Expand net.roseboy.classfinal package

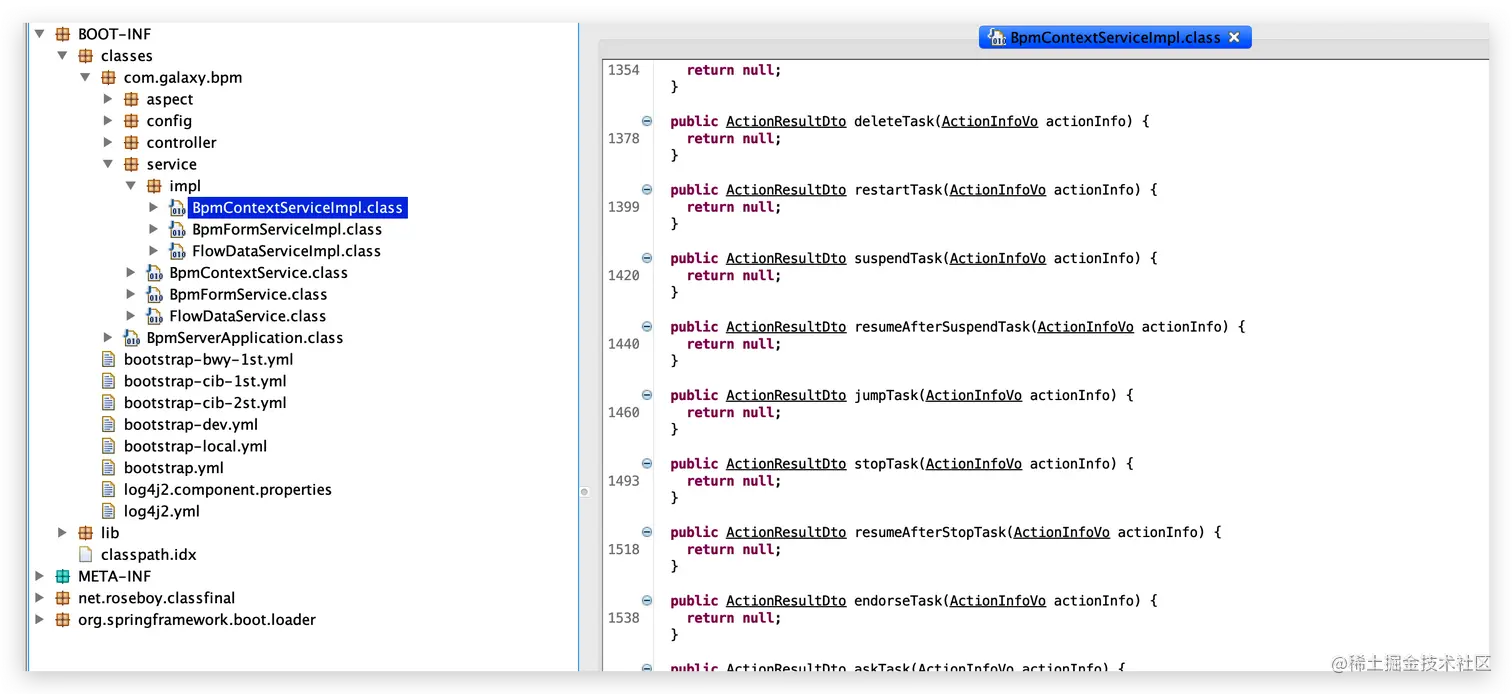tap(40, 598)
